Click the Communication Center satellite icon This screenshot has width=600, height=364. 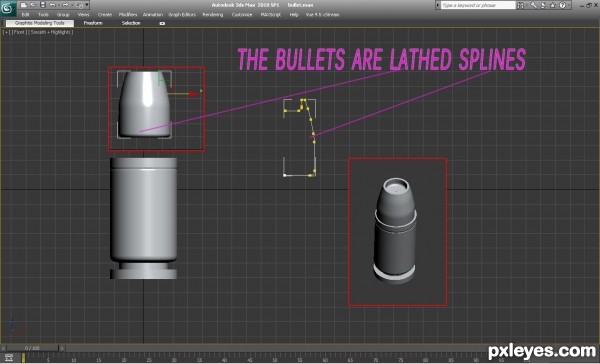(x=543, y=5)
